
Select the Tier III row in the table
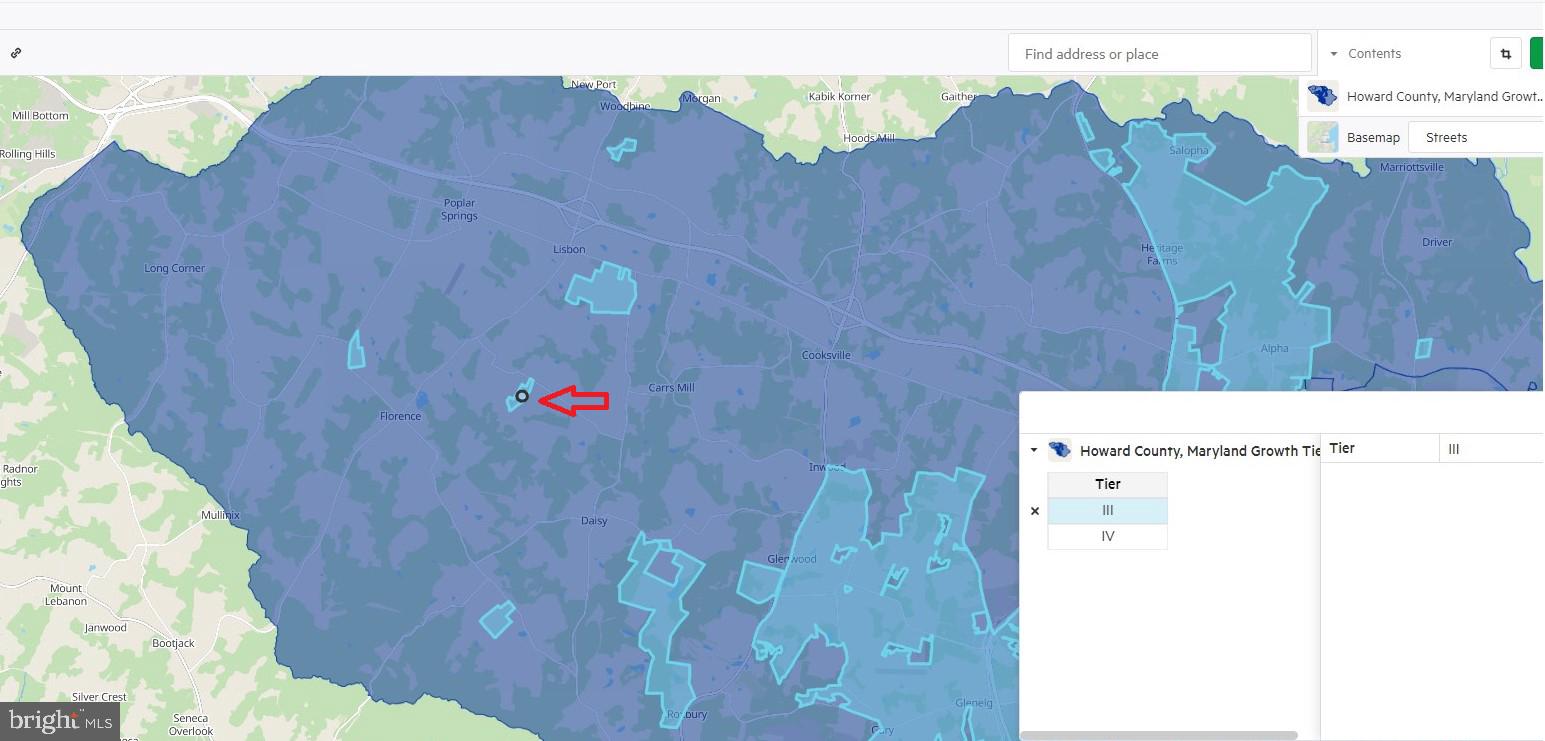click(1107, 511)
